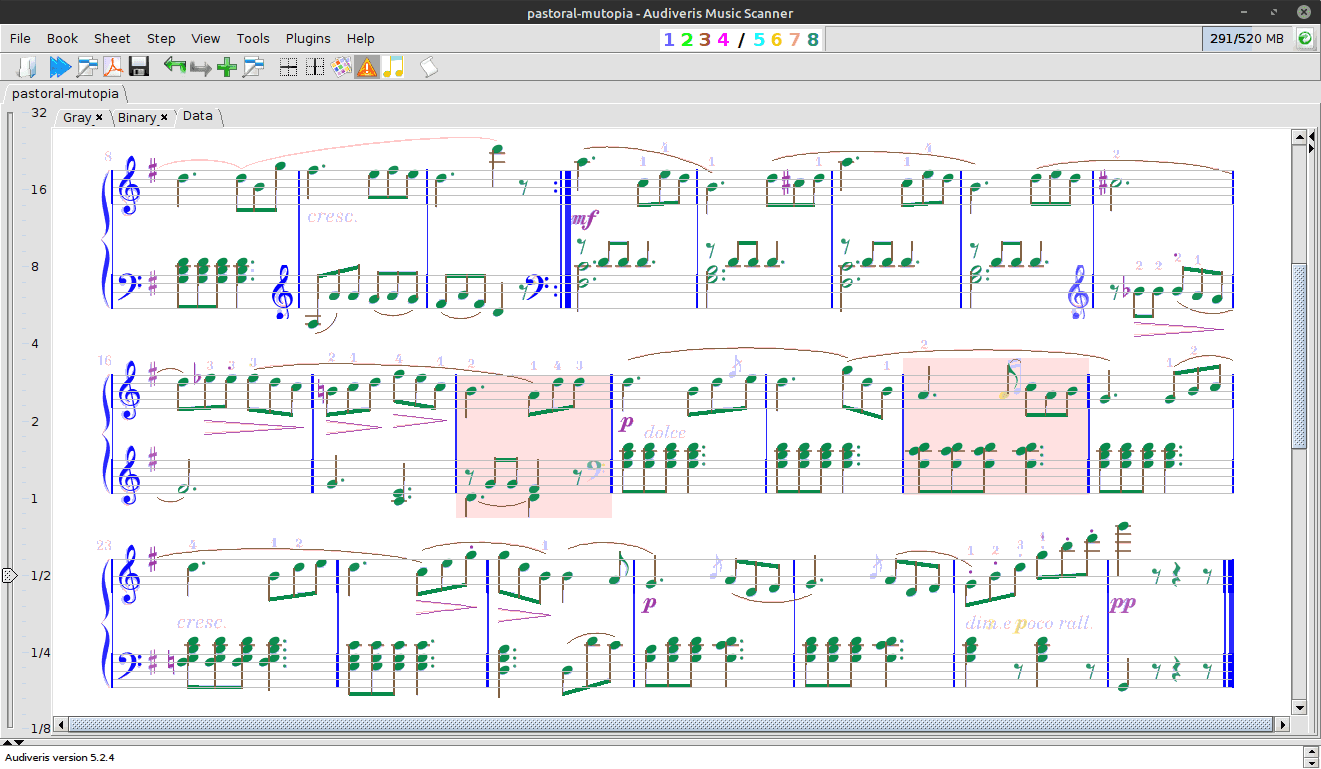Click the PDF export icon

tap(113, 67)
